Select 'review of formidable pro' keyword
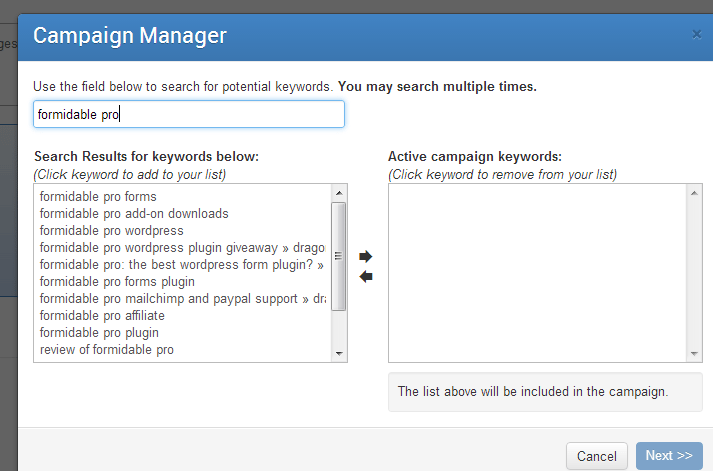Viewport: 713px width, 471px height. [x=106, y=350]
